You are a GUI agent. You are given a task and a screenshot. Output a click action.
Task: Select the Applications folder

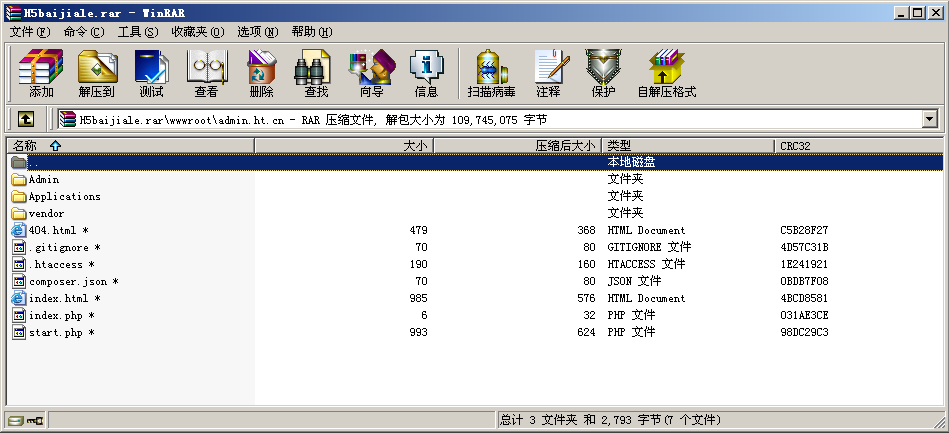(x=64, y=196)
